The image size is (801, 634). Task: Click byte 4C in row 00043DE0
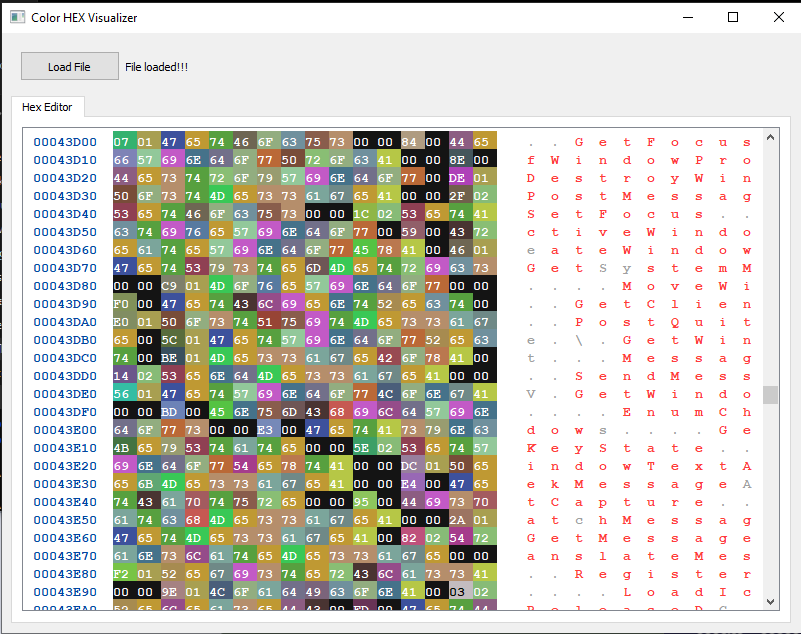point(389,394)
